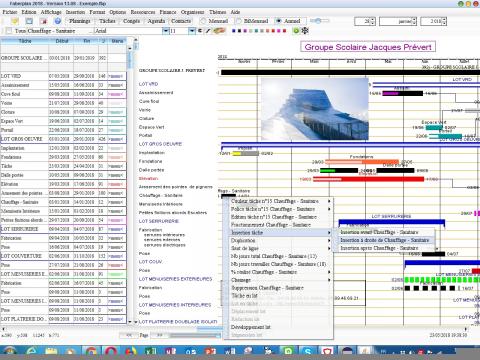Viewport: 480px width, 360px height.
Task: Open Chrome from the taskbar
Action: point(91,351)
